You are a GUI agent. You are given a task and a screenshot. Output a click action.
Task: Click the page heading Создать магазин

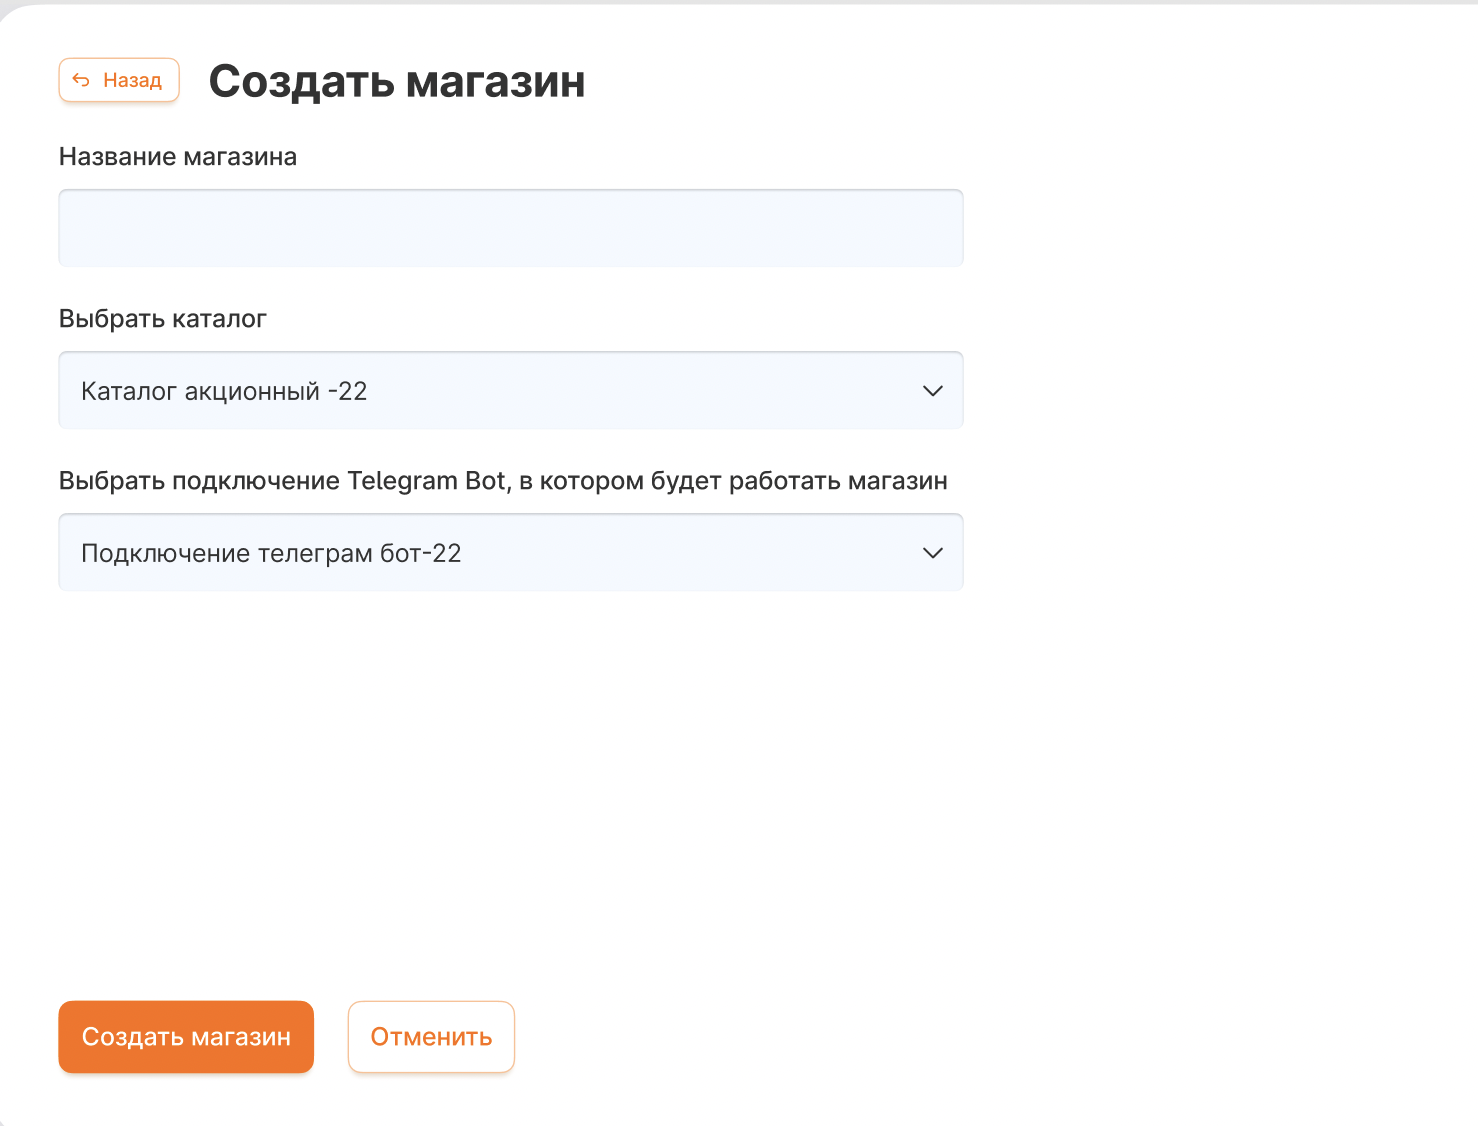pos(396,81)
